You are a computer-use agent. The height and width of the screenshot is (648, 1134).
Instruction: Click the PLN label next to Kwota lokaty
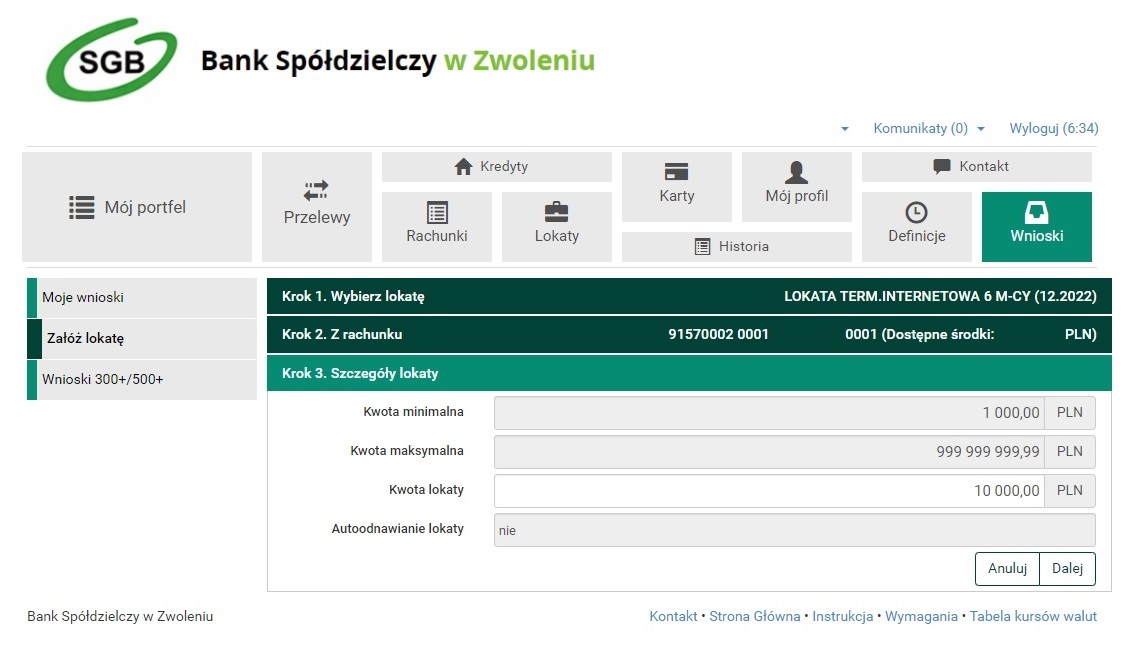1070,491
